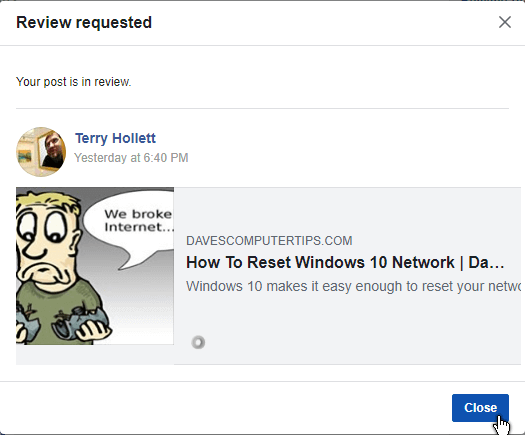Image resolution: width=525 pixels, height=435 pixels.
Task: Select the Review requested dialog heading
Action: click(84, 22)
